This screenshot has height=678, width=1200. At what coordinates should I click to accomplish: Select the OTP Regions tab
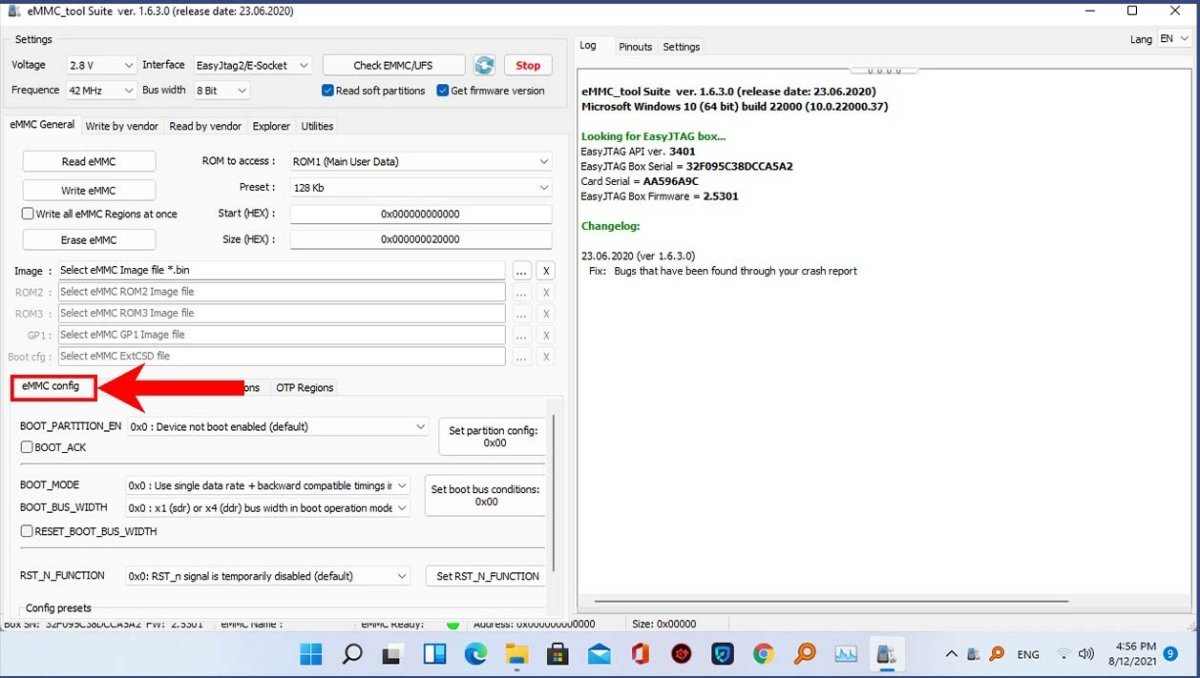(x=305, y=388)
